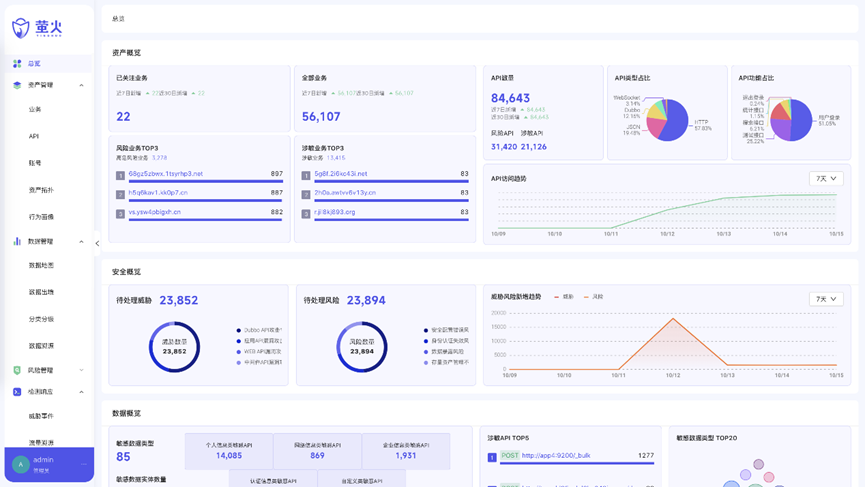Toggle the WEB API legend entry
This screenshot has width=865, height=487.
259,352
